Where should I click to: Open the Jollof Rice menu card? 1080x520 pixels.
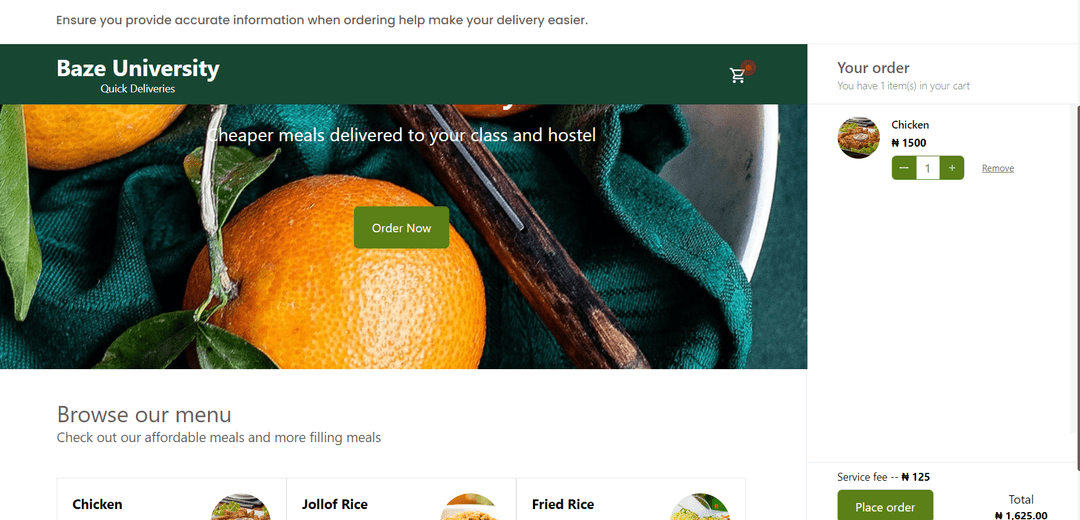tap(401, 499)
